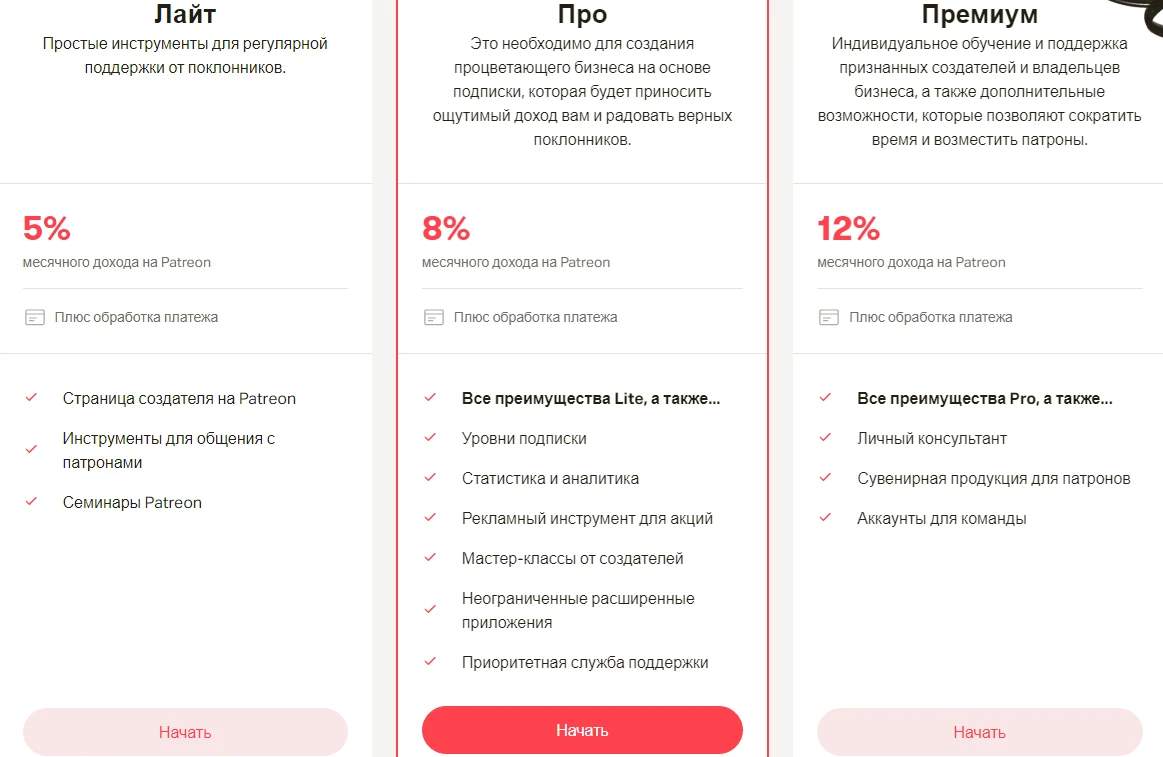Screen dimensions: 1163x757
Task: Click checkmark beside Личный консультант
Action: pyautogui.click(x=825, y=438)
